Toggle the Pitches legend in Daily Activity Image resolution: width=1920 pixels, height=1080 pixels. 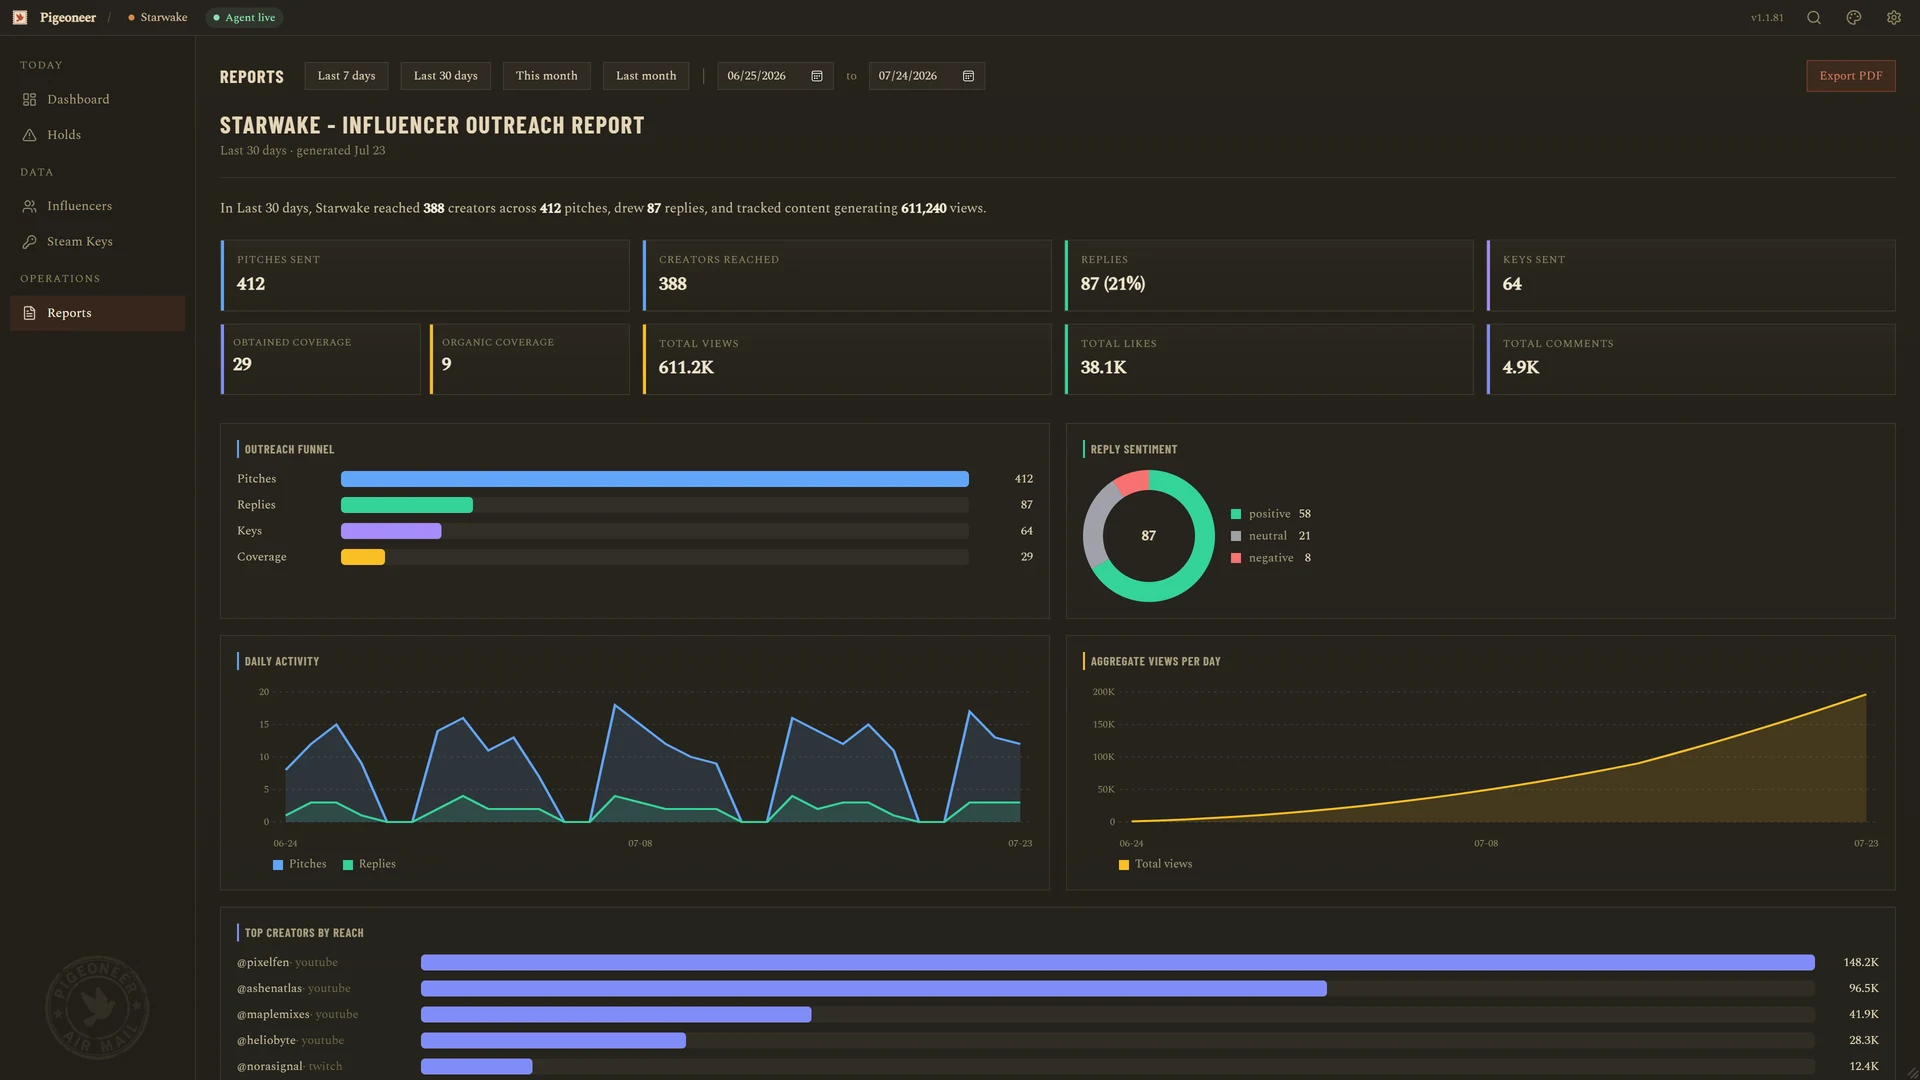coord(299,864)
